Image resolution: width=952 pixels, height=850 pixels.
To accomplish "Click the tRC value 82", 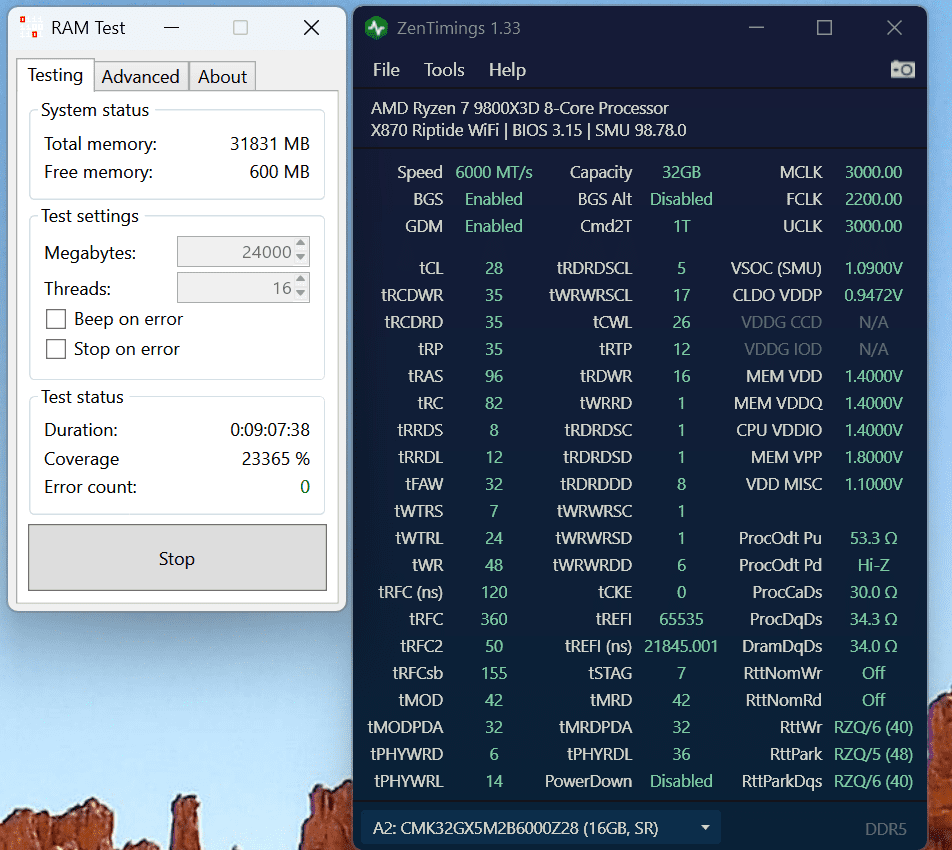I will click(494, 403).
